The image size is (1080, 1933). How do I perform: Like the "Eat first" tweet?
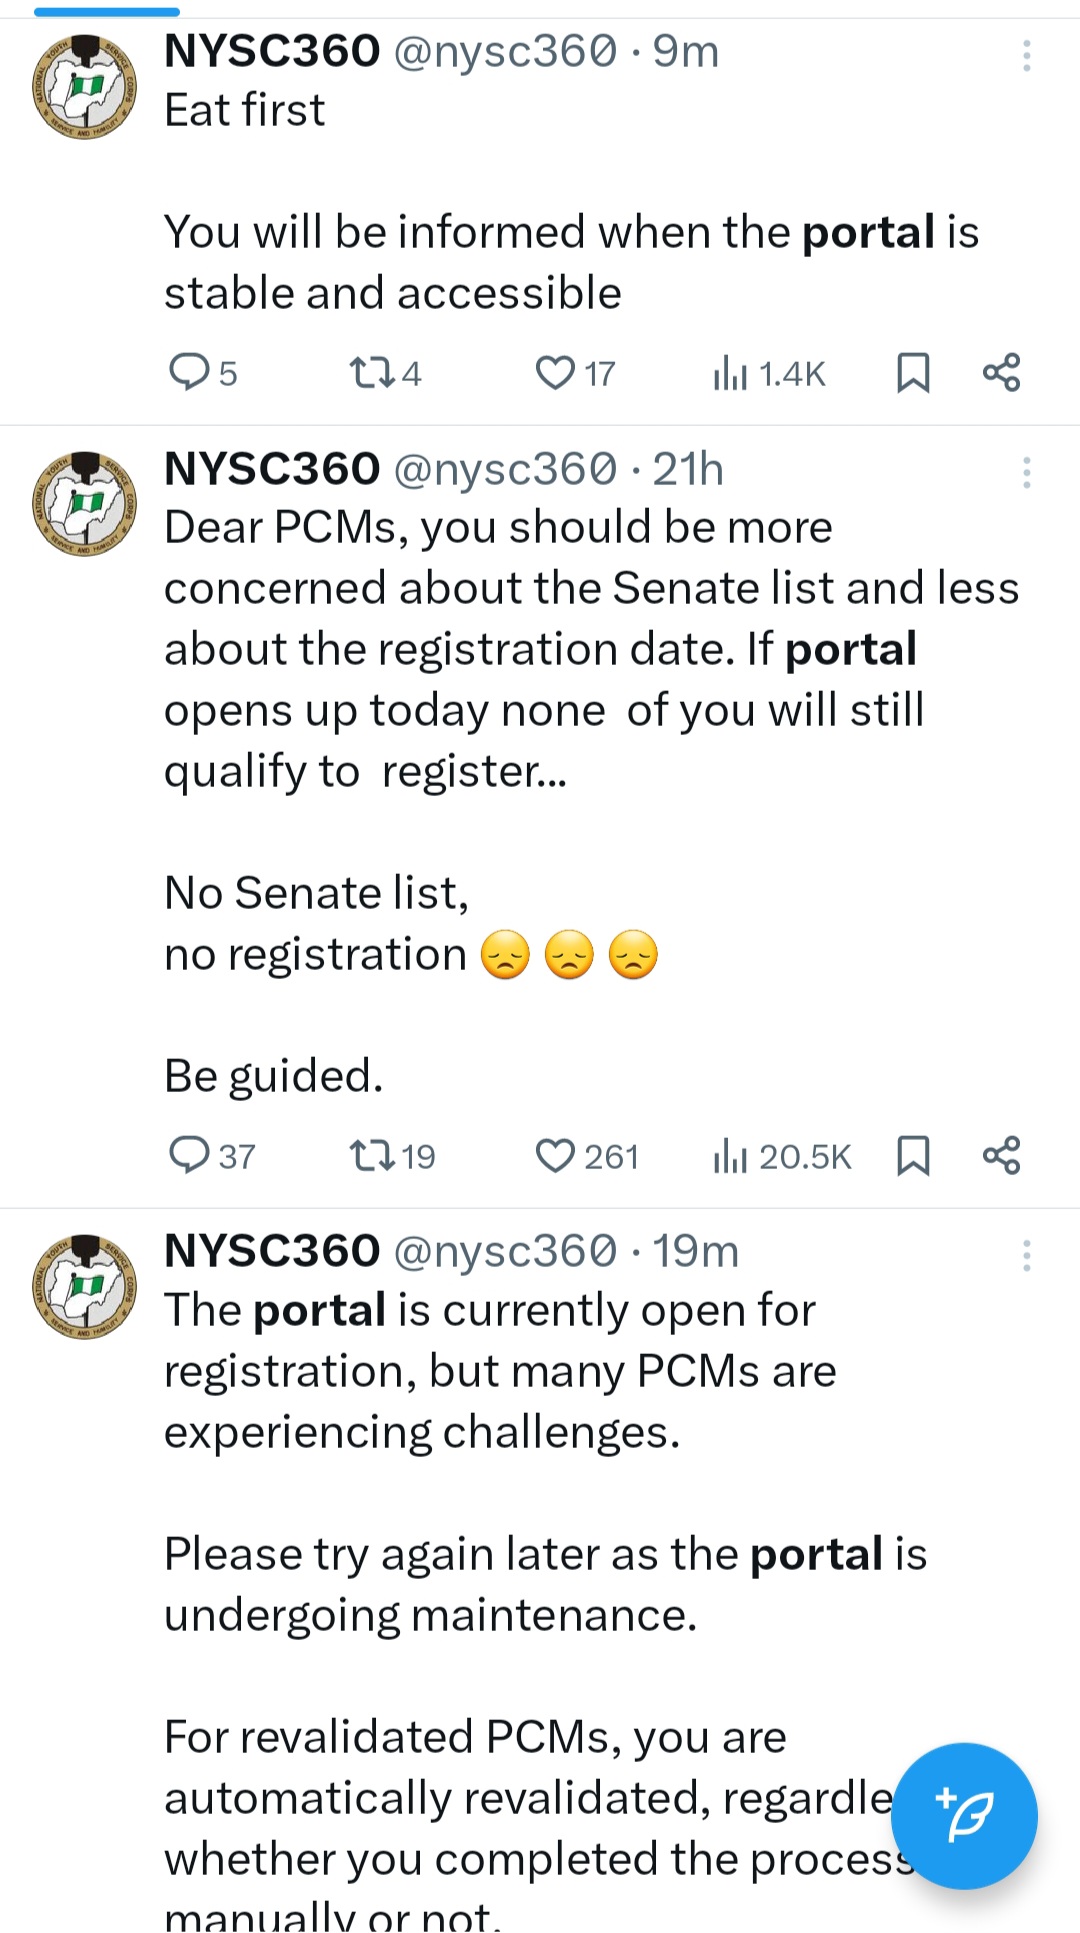point(555,372)
